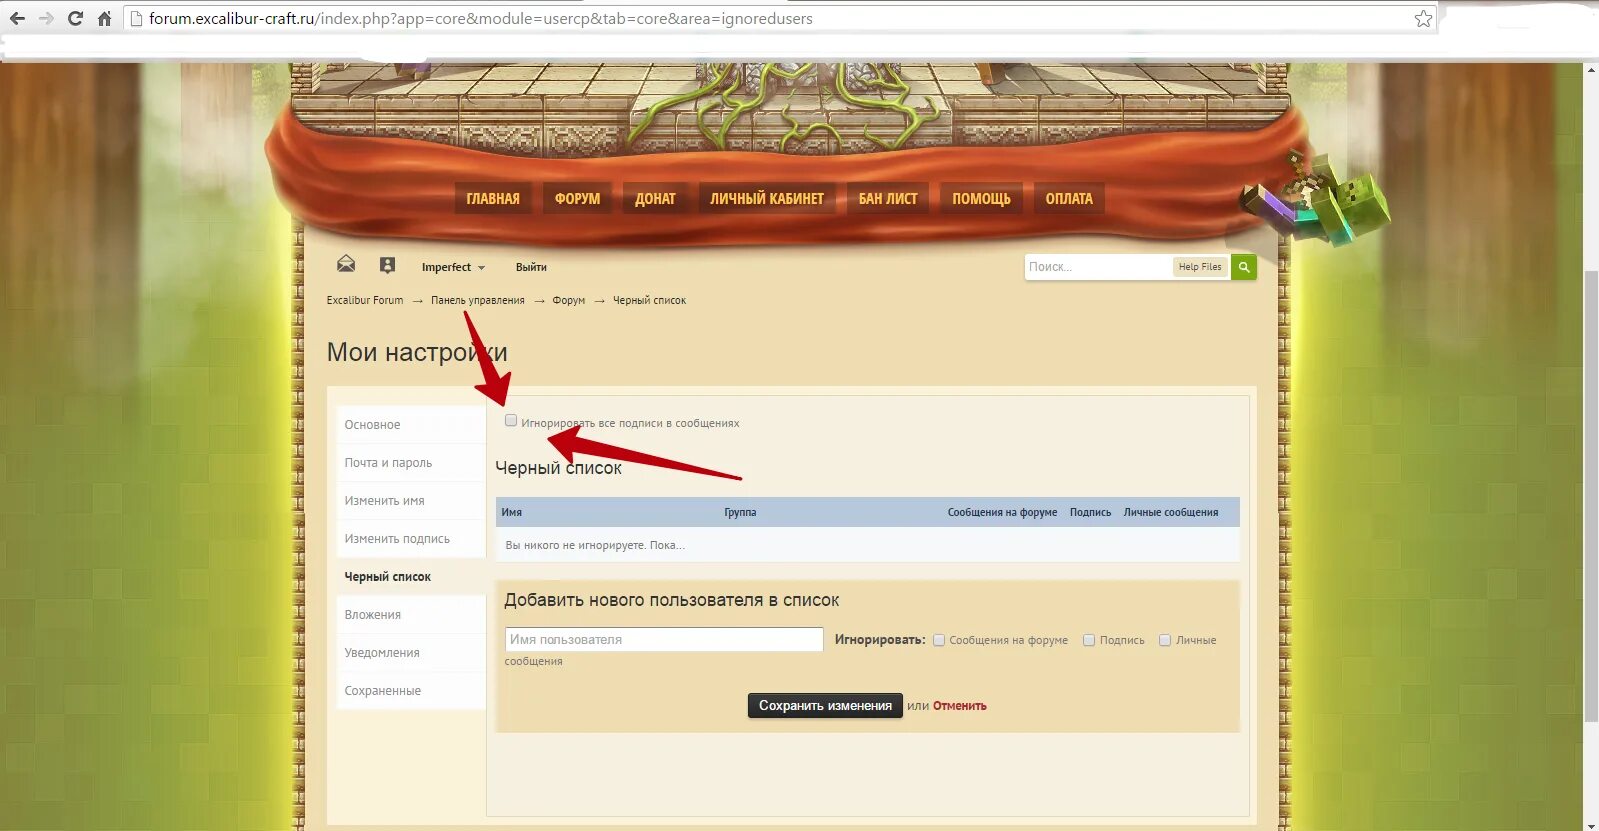Tick the Подпись ignore checkbox
The image size is (1599, 831).
pyautogui.click(x=1089, y=640)
